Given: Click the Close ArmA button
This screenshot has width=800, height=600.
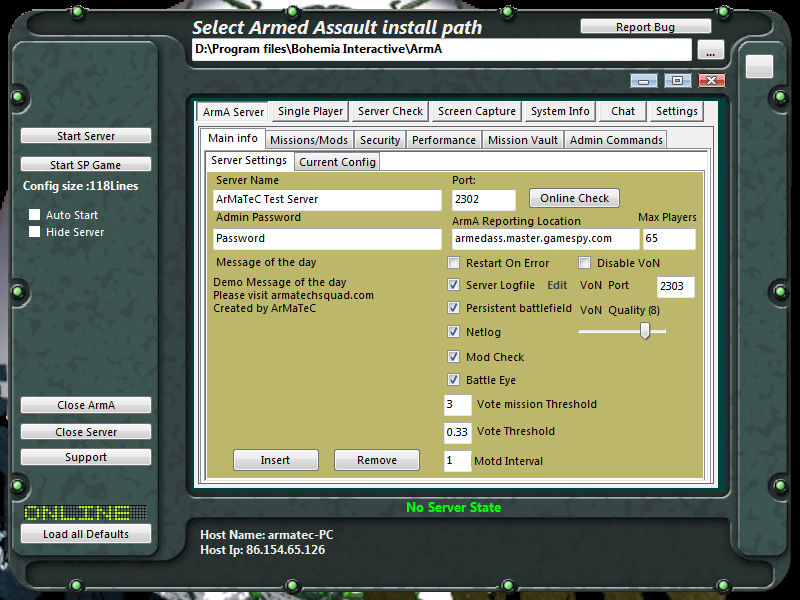Looking at the screenshot, I should [86, 405].
